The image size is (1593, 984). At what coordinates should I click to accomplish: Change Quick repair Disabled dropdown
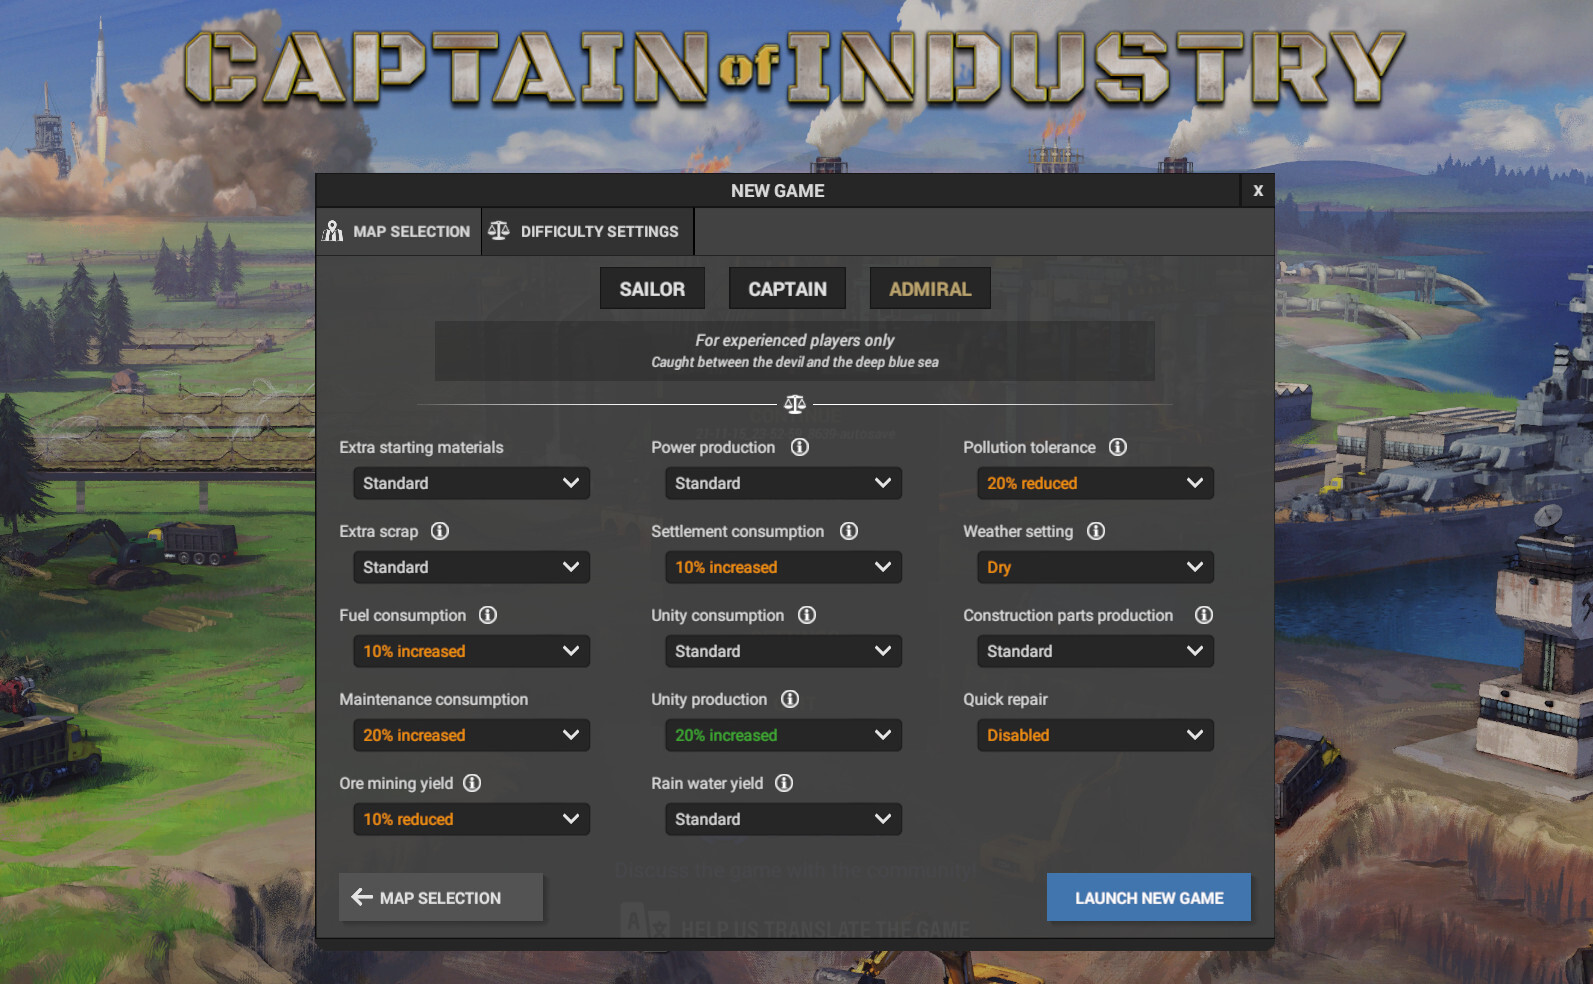tap(1095, 735)
